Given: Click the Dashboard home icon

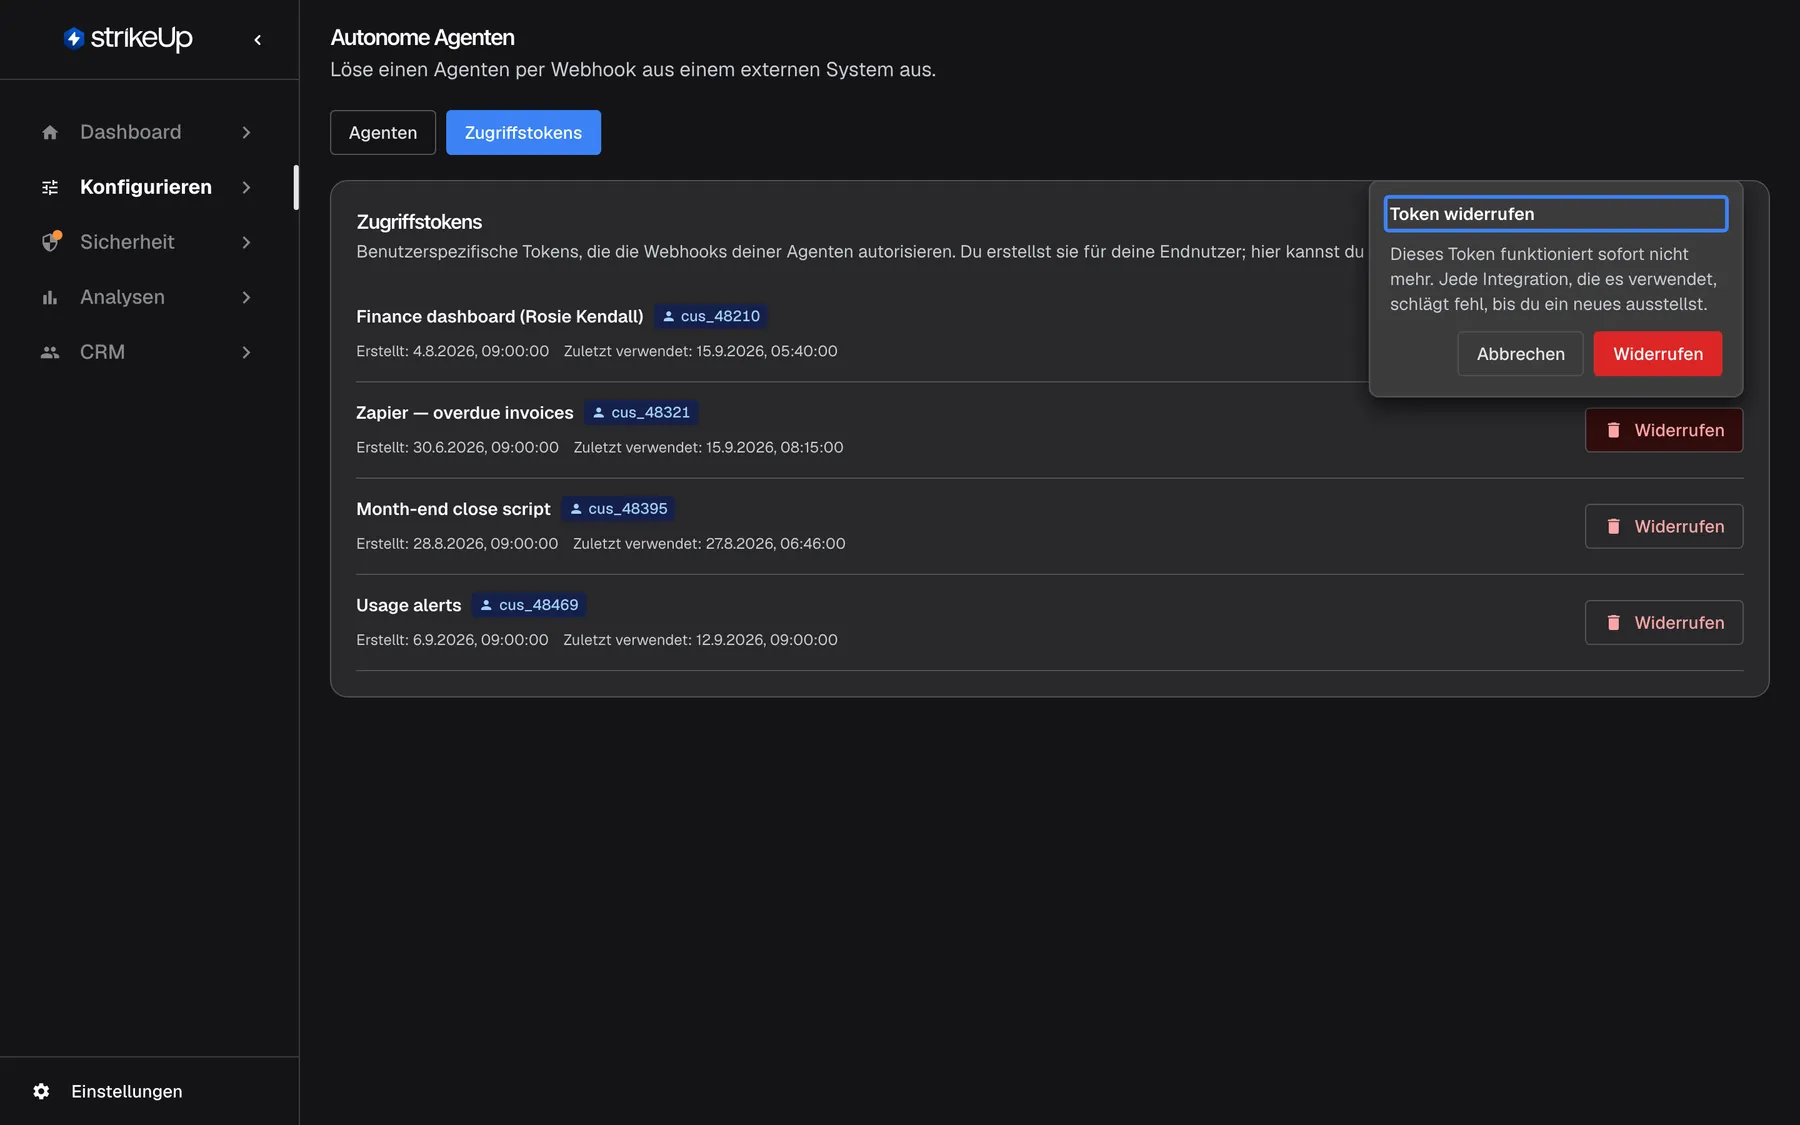Looking at the screenshot, I should (x=50, y=132).
